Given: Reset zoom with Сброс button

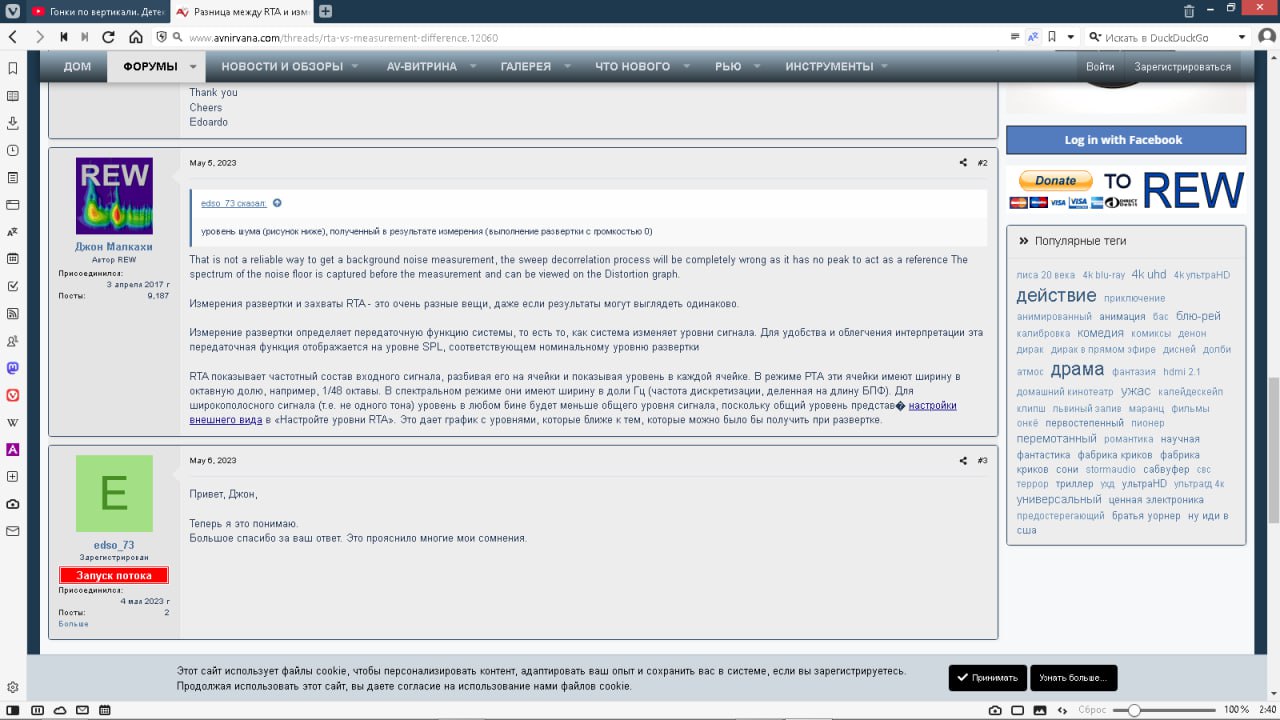Looking at the screenshot, I should pyautogui.click(x=1093, y=710).
